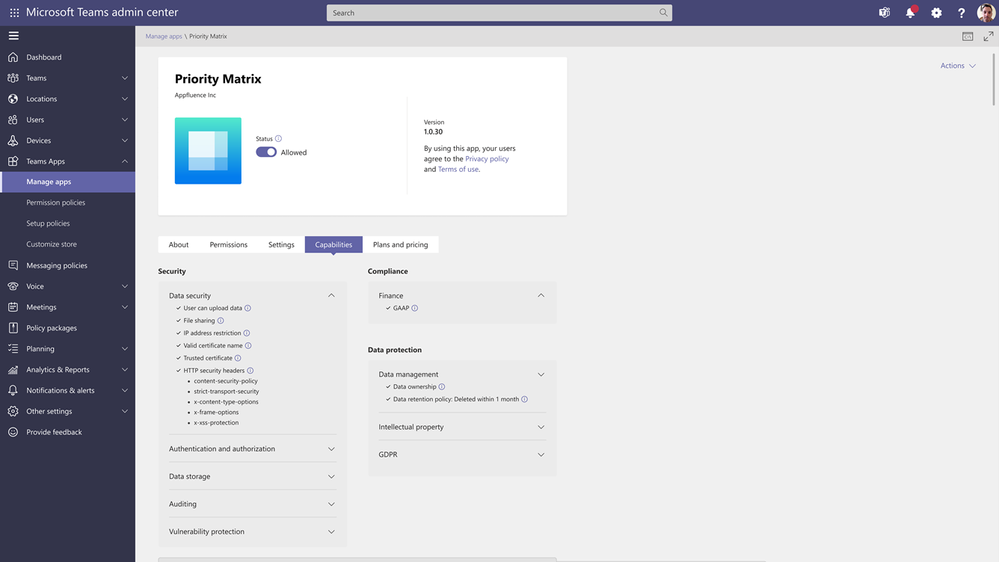Toggle the Allowed status switch
999x562 pixels.
[266, 152]
